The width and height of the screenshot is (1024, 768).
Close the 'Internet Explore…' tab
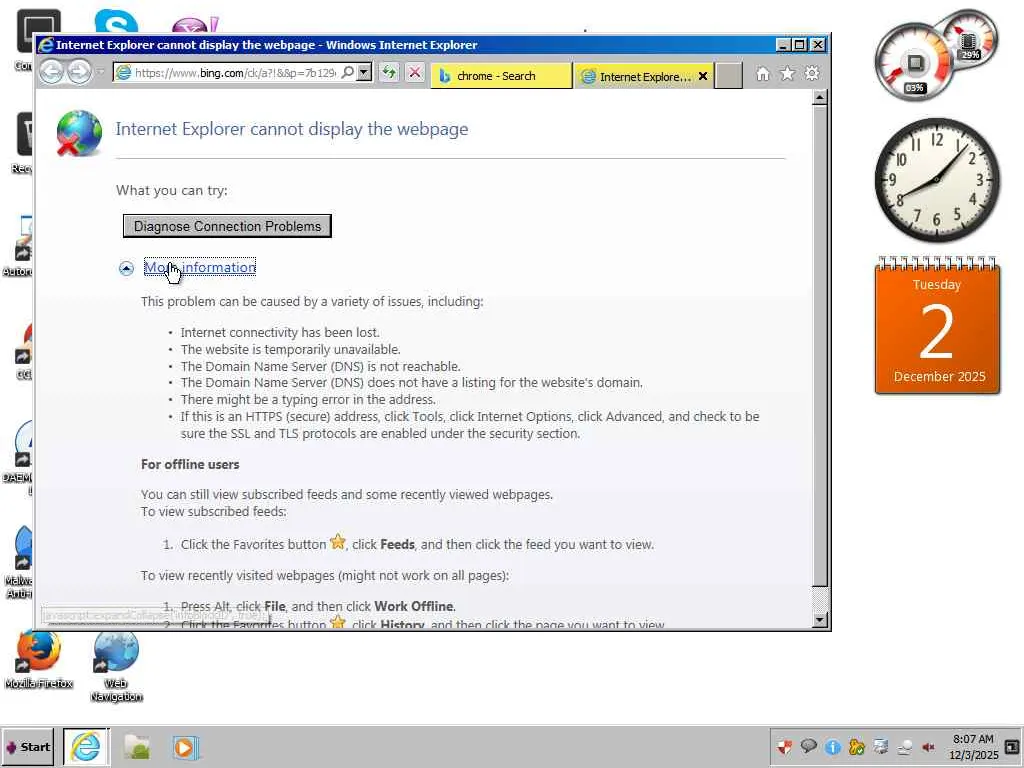[x=703, y=76]
